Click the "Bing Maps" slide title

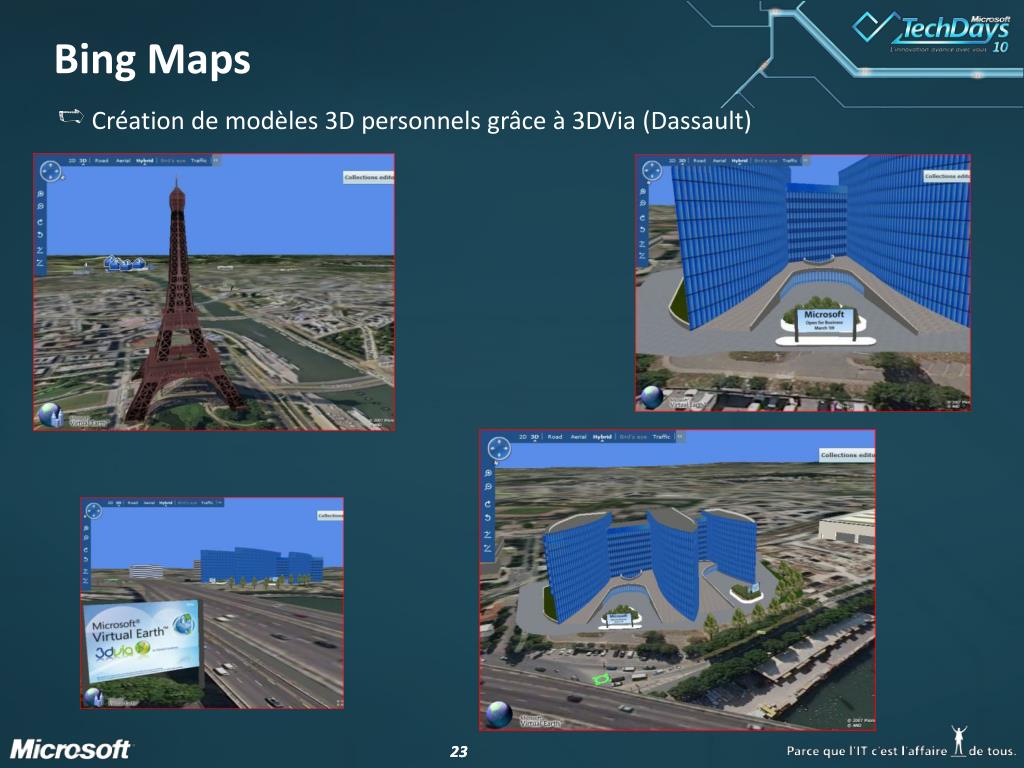pos(152,59)
